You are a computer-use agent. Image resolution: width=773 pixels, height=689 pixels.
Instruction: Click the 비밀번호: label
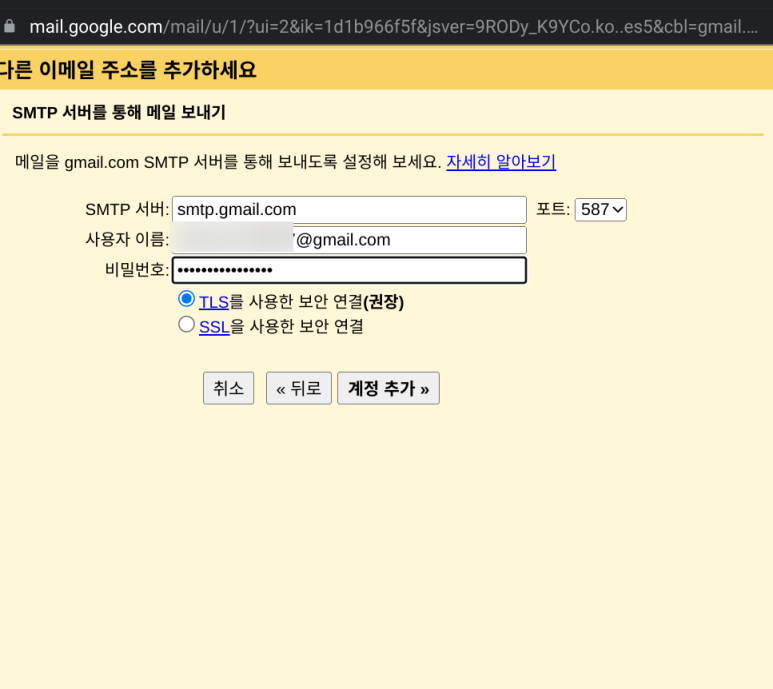pos(137,270)
